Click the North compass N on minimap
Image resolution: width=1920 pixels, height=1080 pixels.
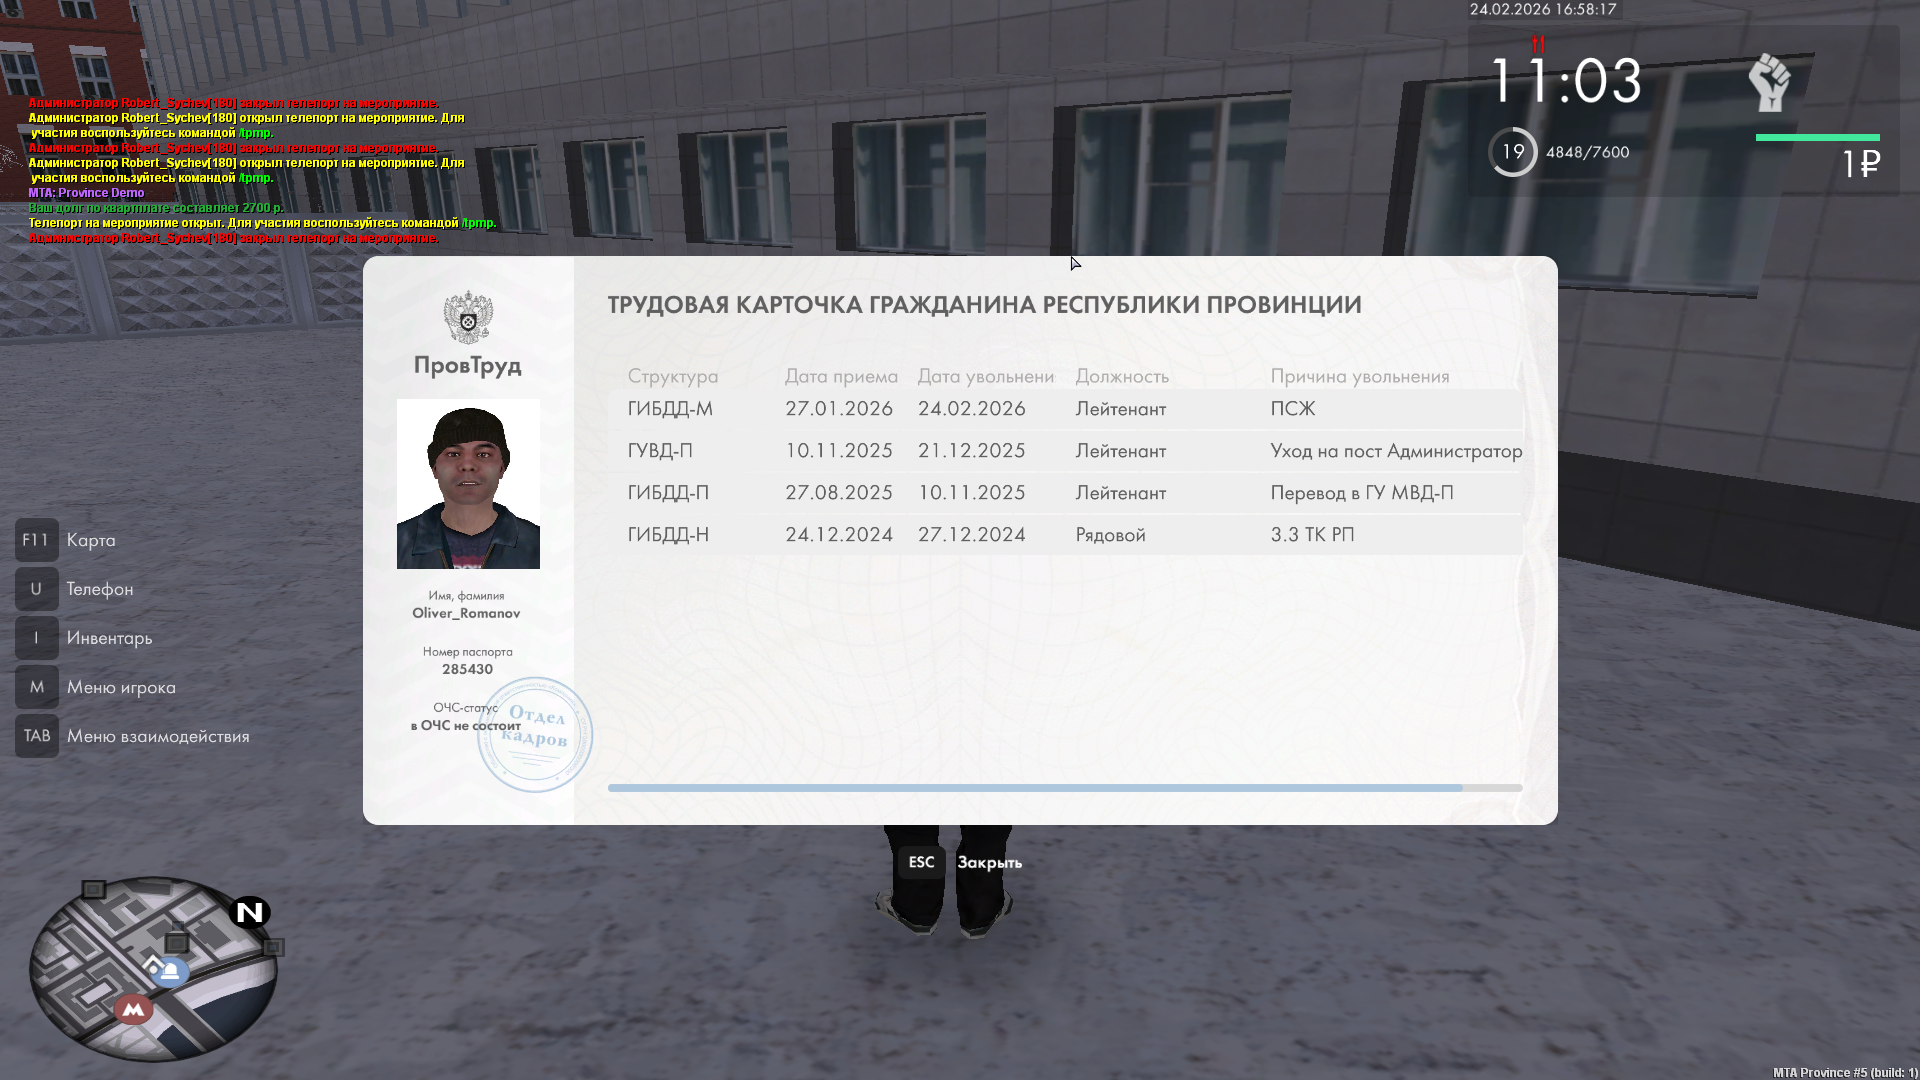pos(249,912)
